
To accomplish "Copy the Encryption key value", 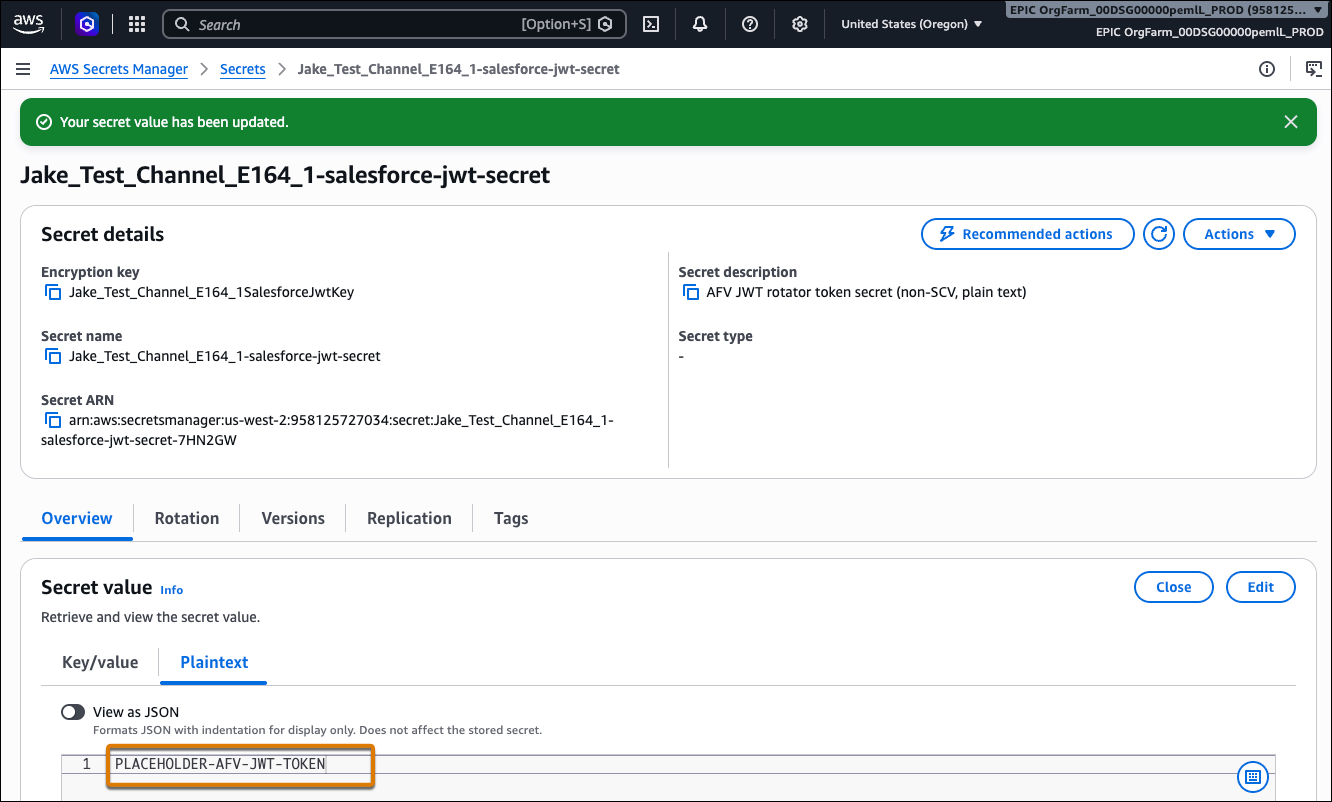I will pyautogui.click(x=53, y=293).
